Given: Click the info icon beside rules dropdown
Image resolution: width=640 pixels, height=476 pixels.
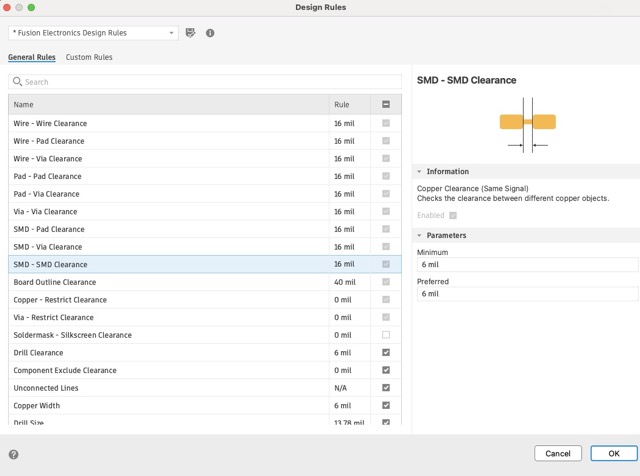Looking at the screenshot, I should pos(210,33).
